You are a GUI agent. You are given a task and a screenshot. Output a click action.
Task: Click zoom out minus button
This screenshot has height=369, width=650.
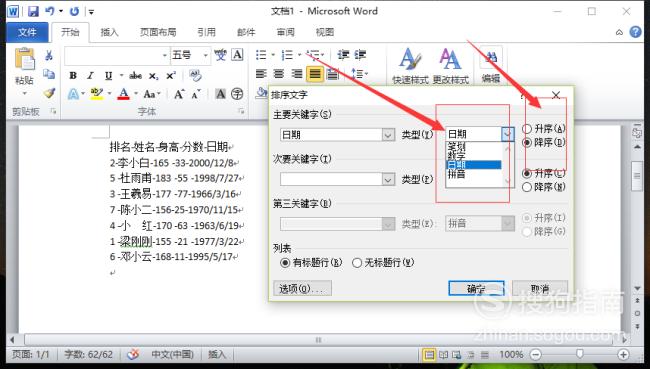(536, 354)
